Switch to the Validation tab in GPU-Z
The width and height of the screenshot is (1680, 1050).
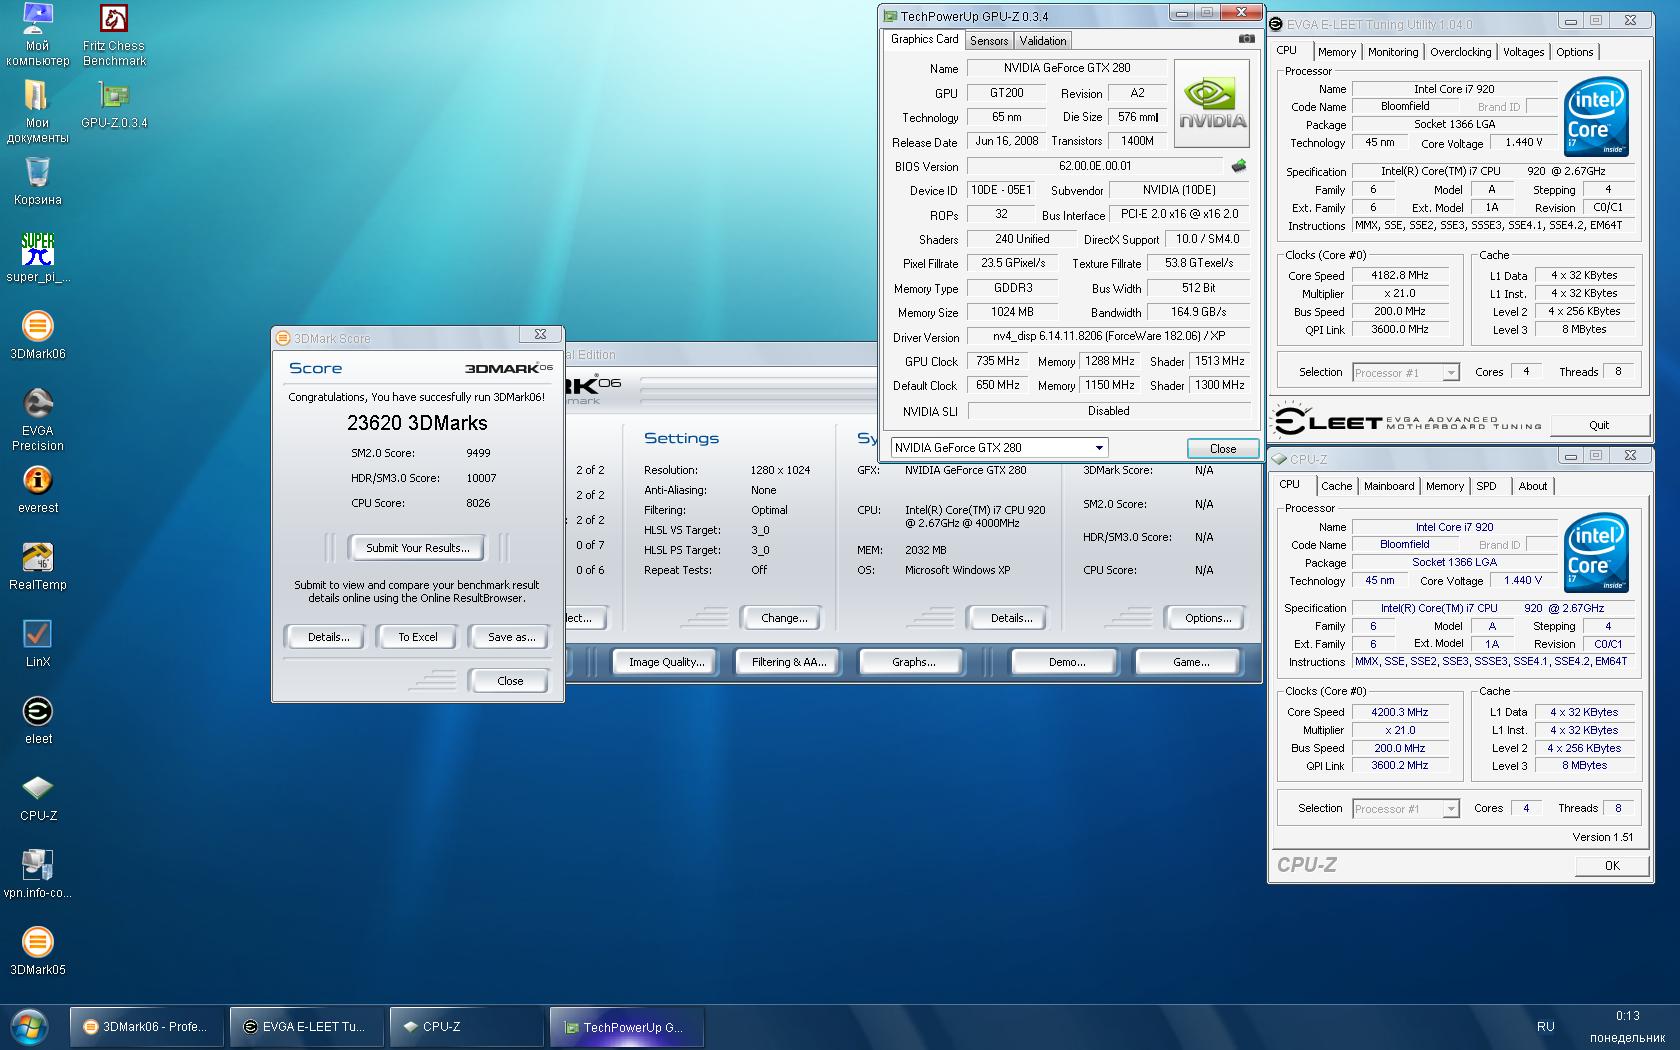tap(1043, 41)
